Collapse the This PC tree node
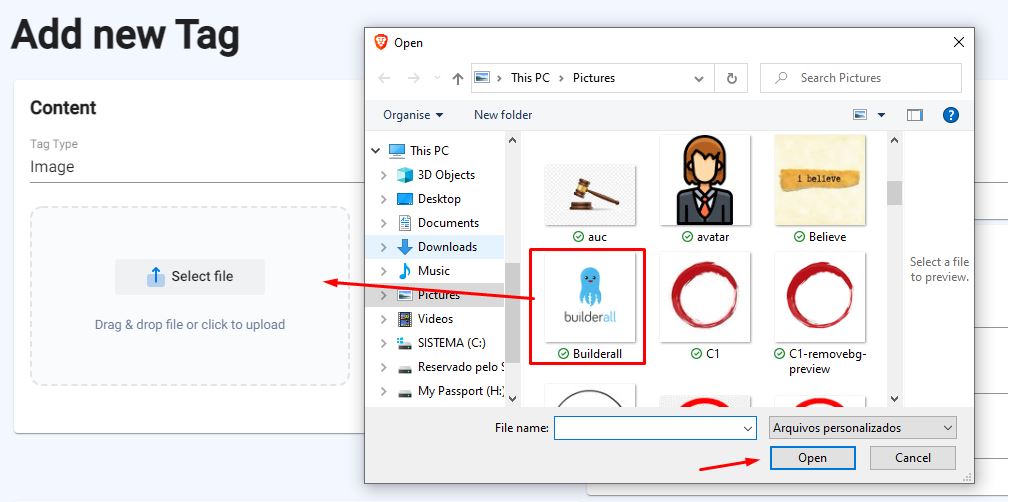 pos(376,151)
